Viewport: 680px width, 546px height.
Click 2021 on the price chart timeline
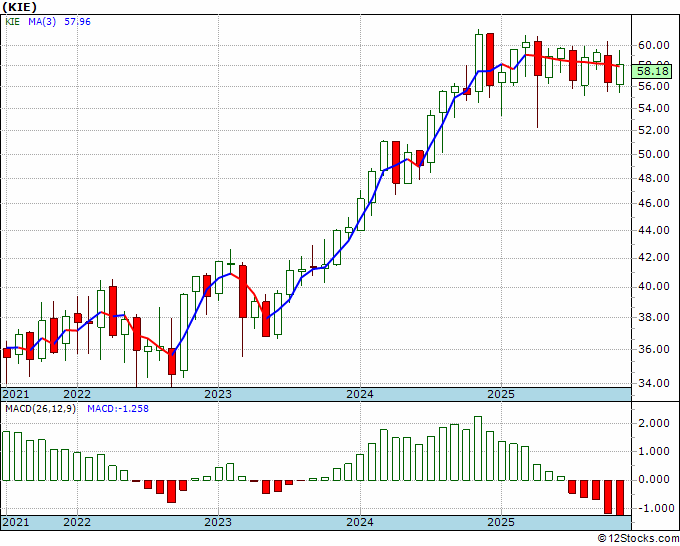16,394
